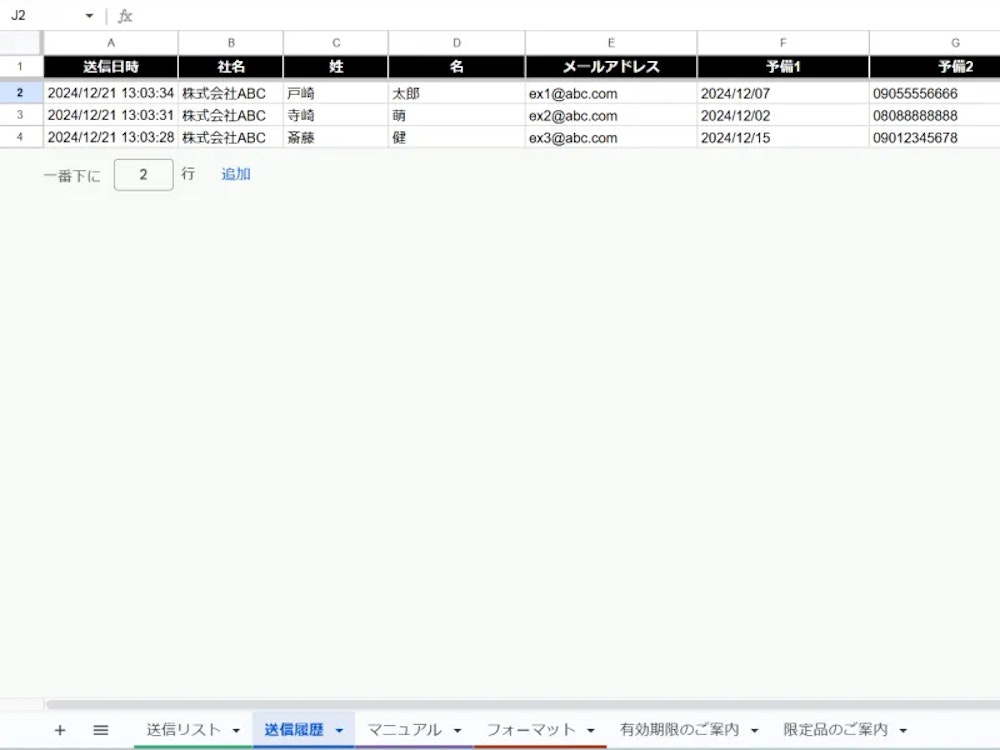Select cell 2024/12/21 13:03:31

111,115
